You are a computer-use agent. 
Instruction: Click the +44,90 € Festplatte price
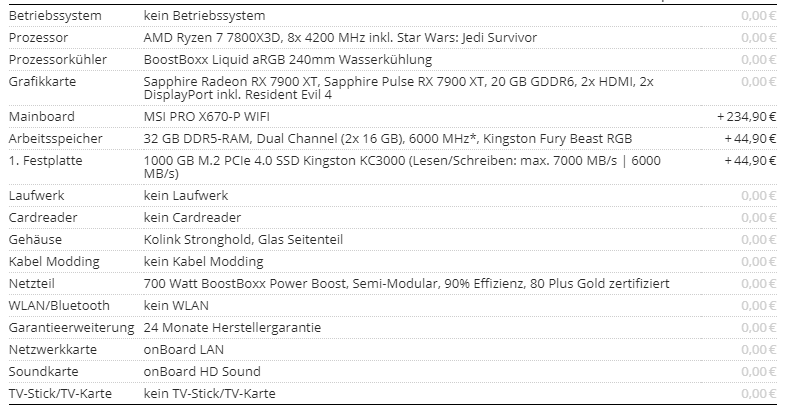(x=750, y=161)
